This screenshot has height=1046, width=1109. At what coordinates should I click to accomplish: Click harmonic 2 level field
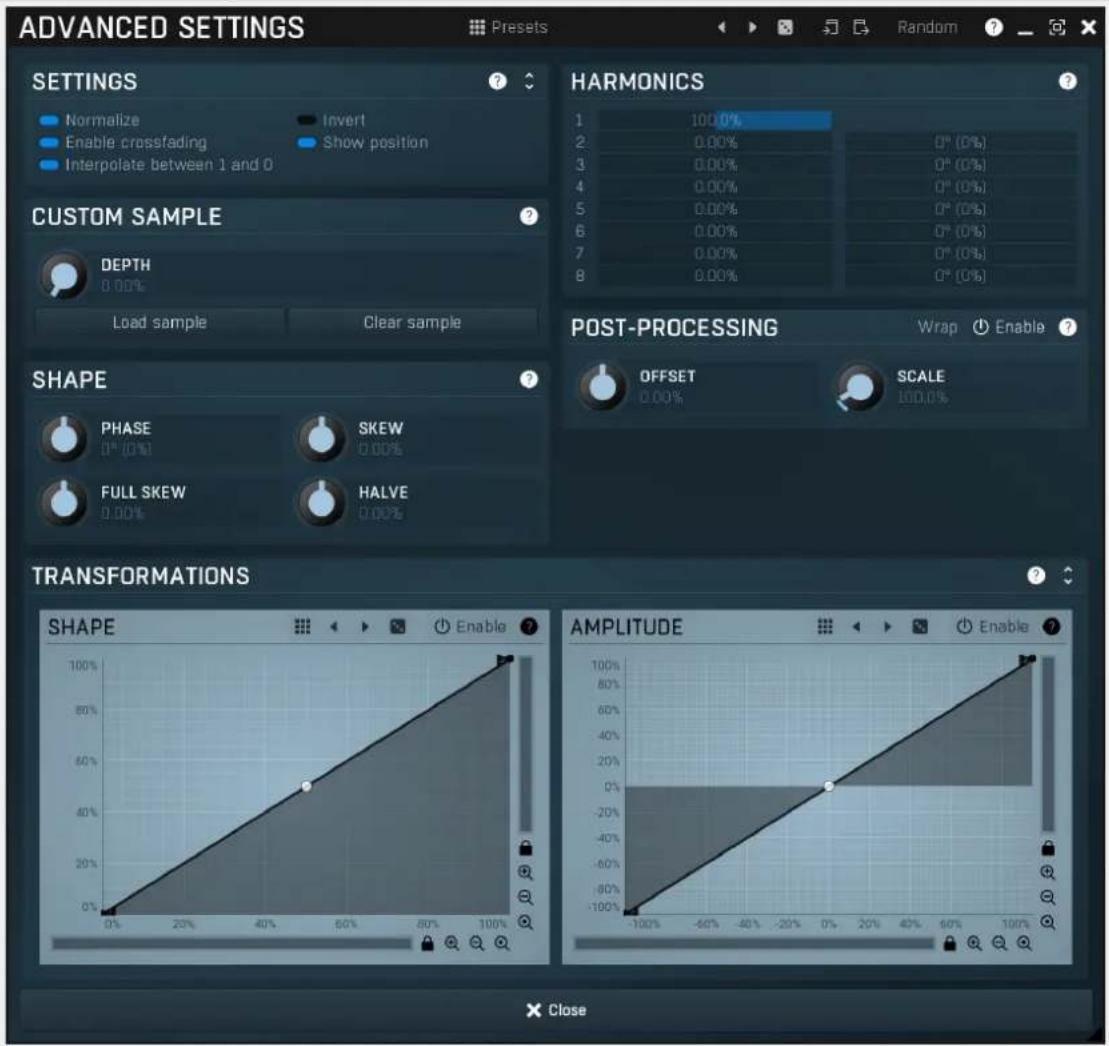[x=715, y=142]
